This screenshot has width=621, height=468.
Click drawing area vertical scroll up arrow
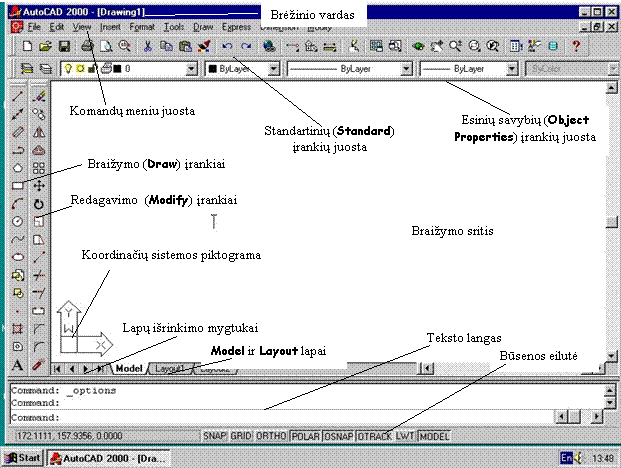click(611, 87)
